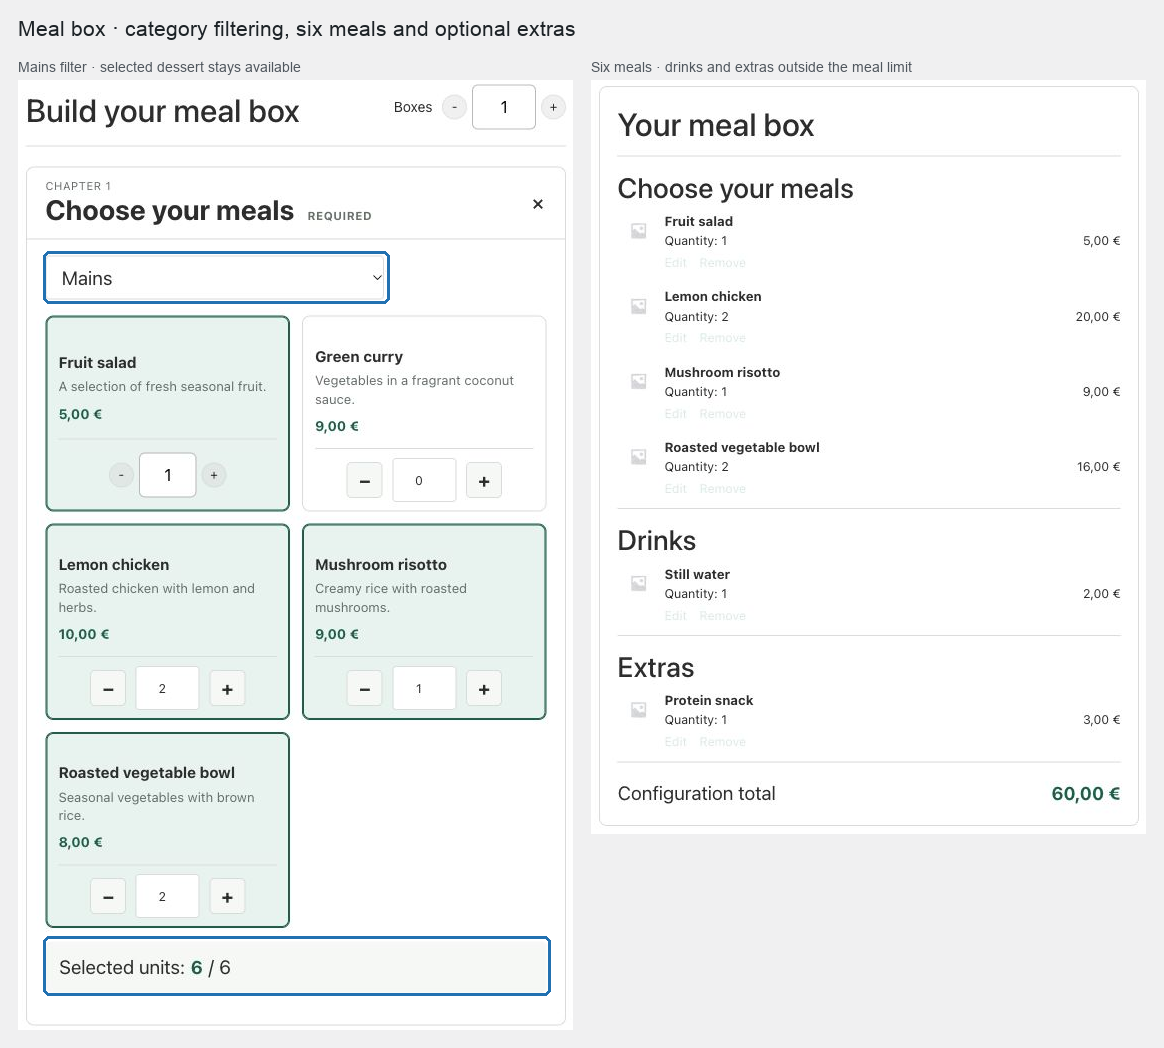Remove Fruit salad from the summary
Screen dimensions: 1164x1048
722,263
